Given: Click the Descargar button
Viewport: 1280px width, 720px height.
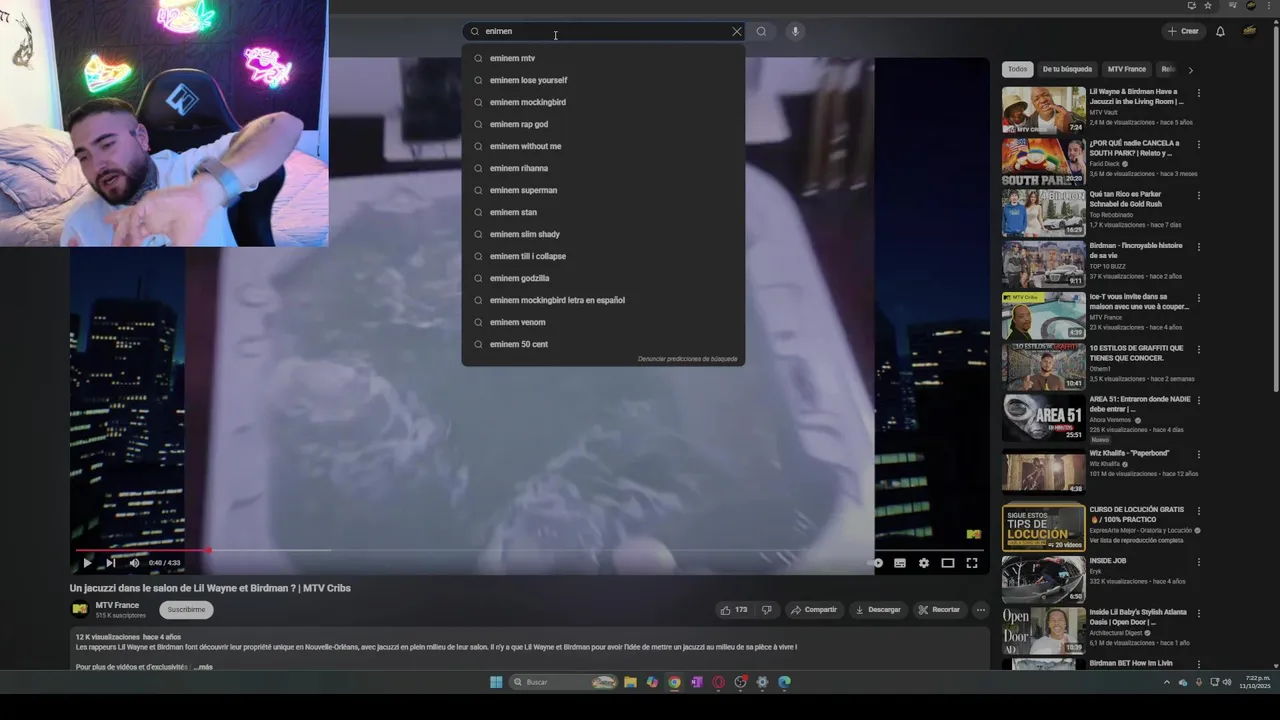Looking at the screenshot, I should tap(878, 609).
